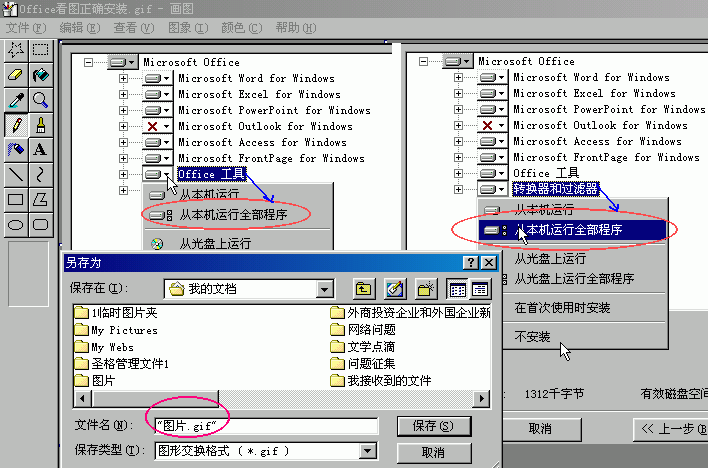Image resolution: width=708 pixels, height=468 pixels.
Task: Click the 文件名 input field
Action: (x=266, y=426)
